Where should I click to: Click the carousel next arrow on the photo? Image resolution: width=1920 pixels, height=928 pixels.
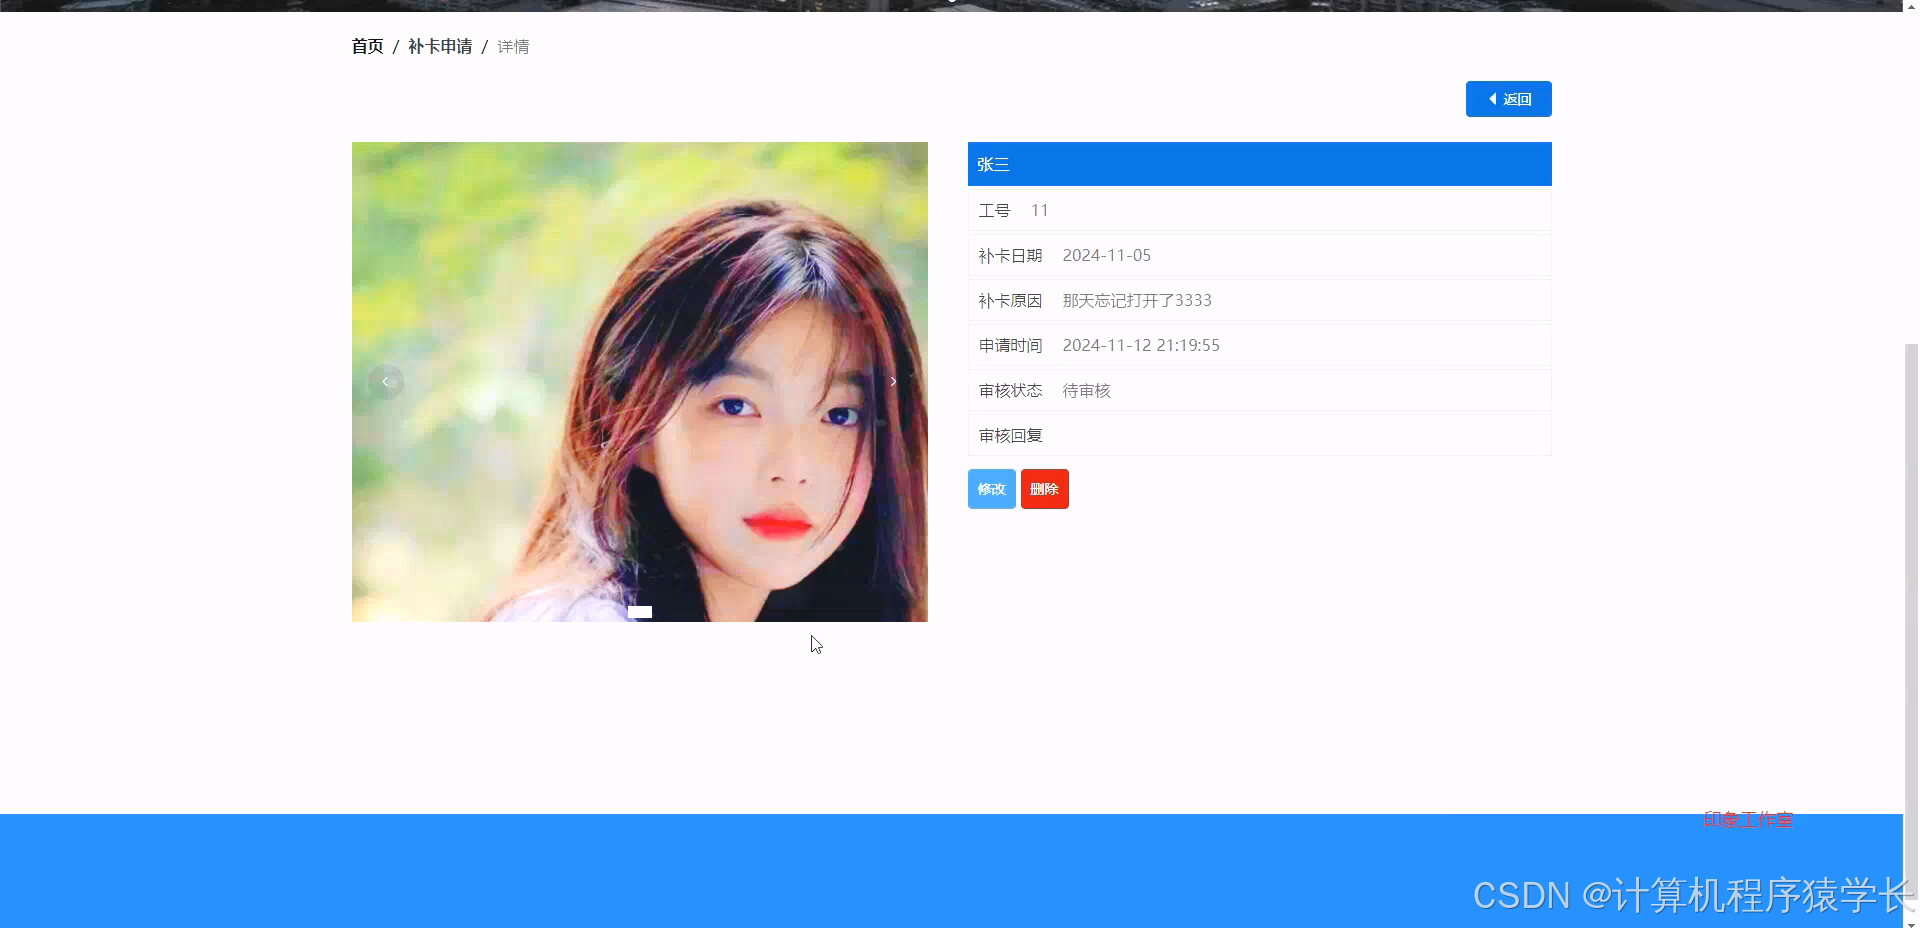coord(892,381)
